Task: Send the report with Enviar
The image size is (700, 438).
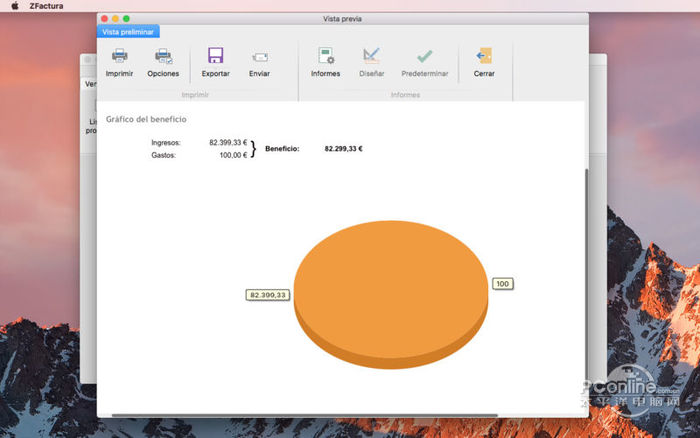Action: click(259, 57)
